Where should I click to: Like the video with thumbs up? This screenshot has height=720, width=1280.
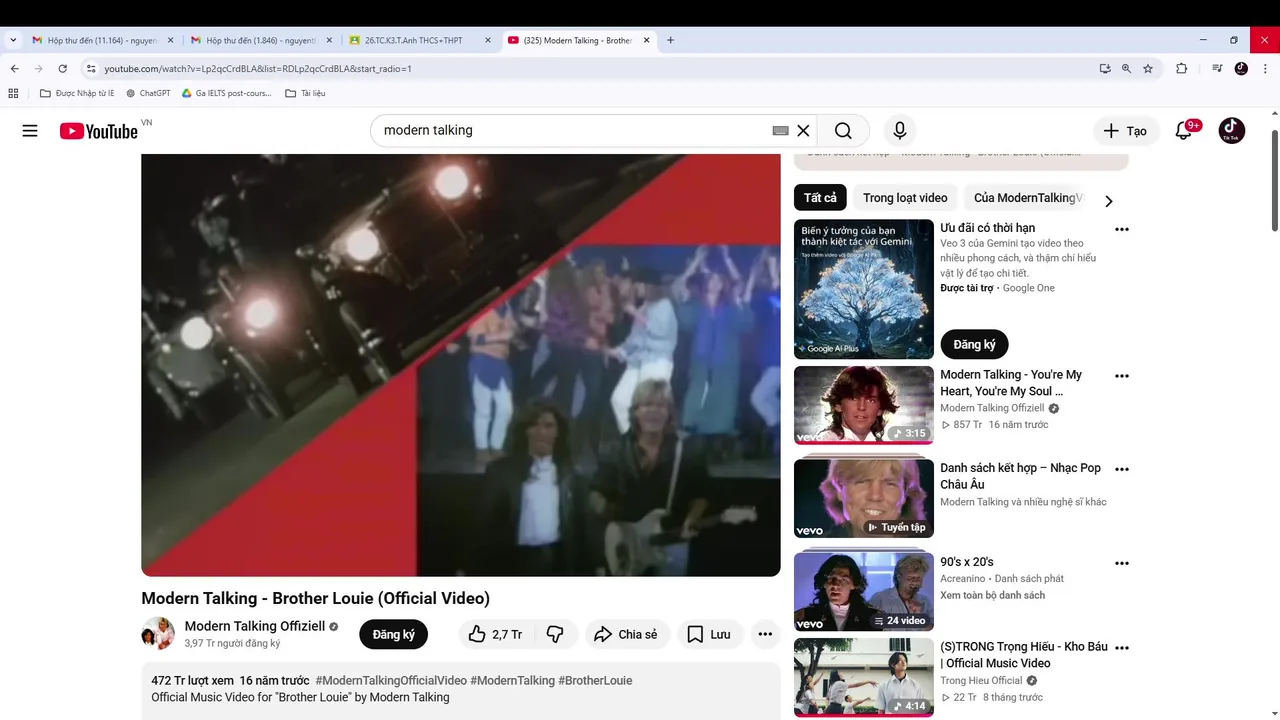pos(497,634)
